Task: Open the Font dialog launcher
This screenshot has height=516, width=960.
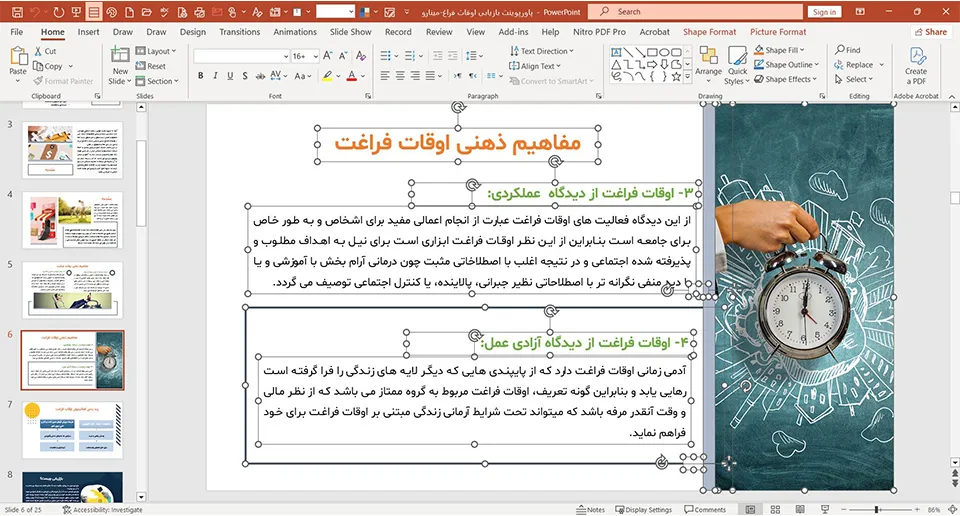Action: [368, 96]
